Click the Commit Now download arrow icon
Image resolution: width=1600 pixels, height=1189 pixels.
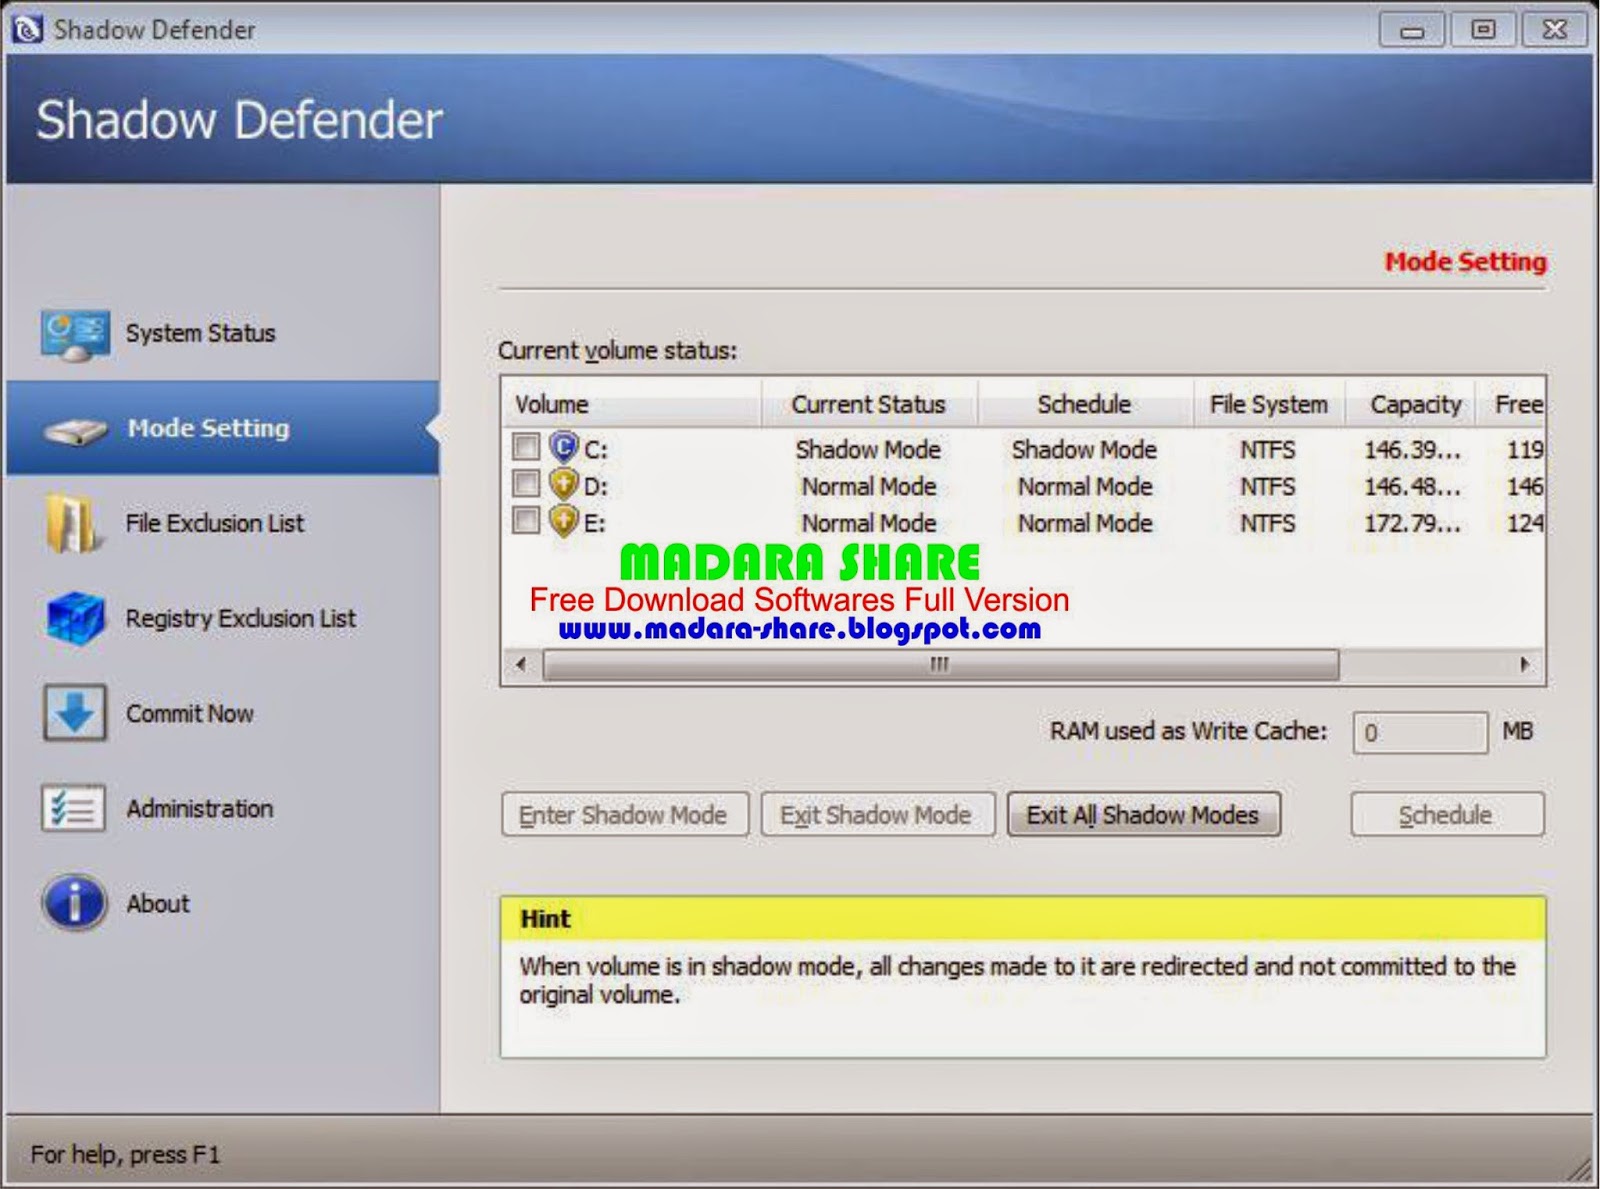pyautogui.click(x=75, y=713)
